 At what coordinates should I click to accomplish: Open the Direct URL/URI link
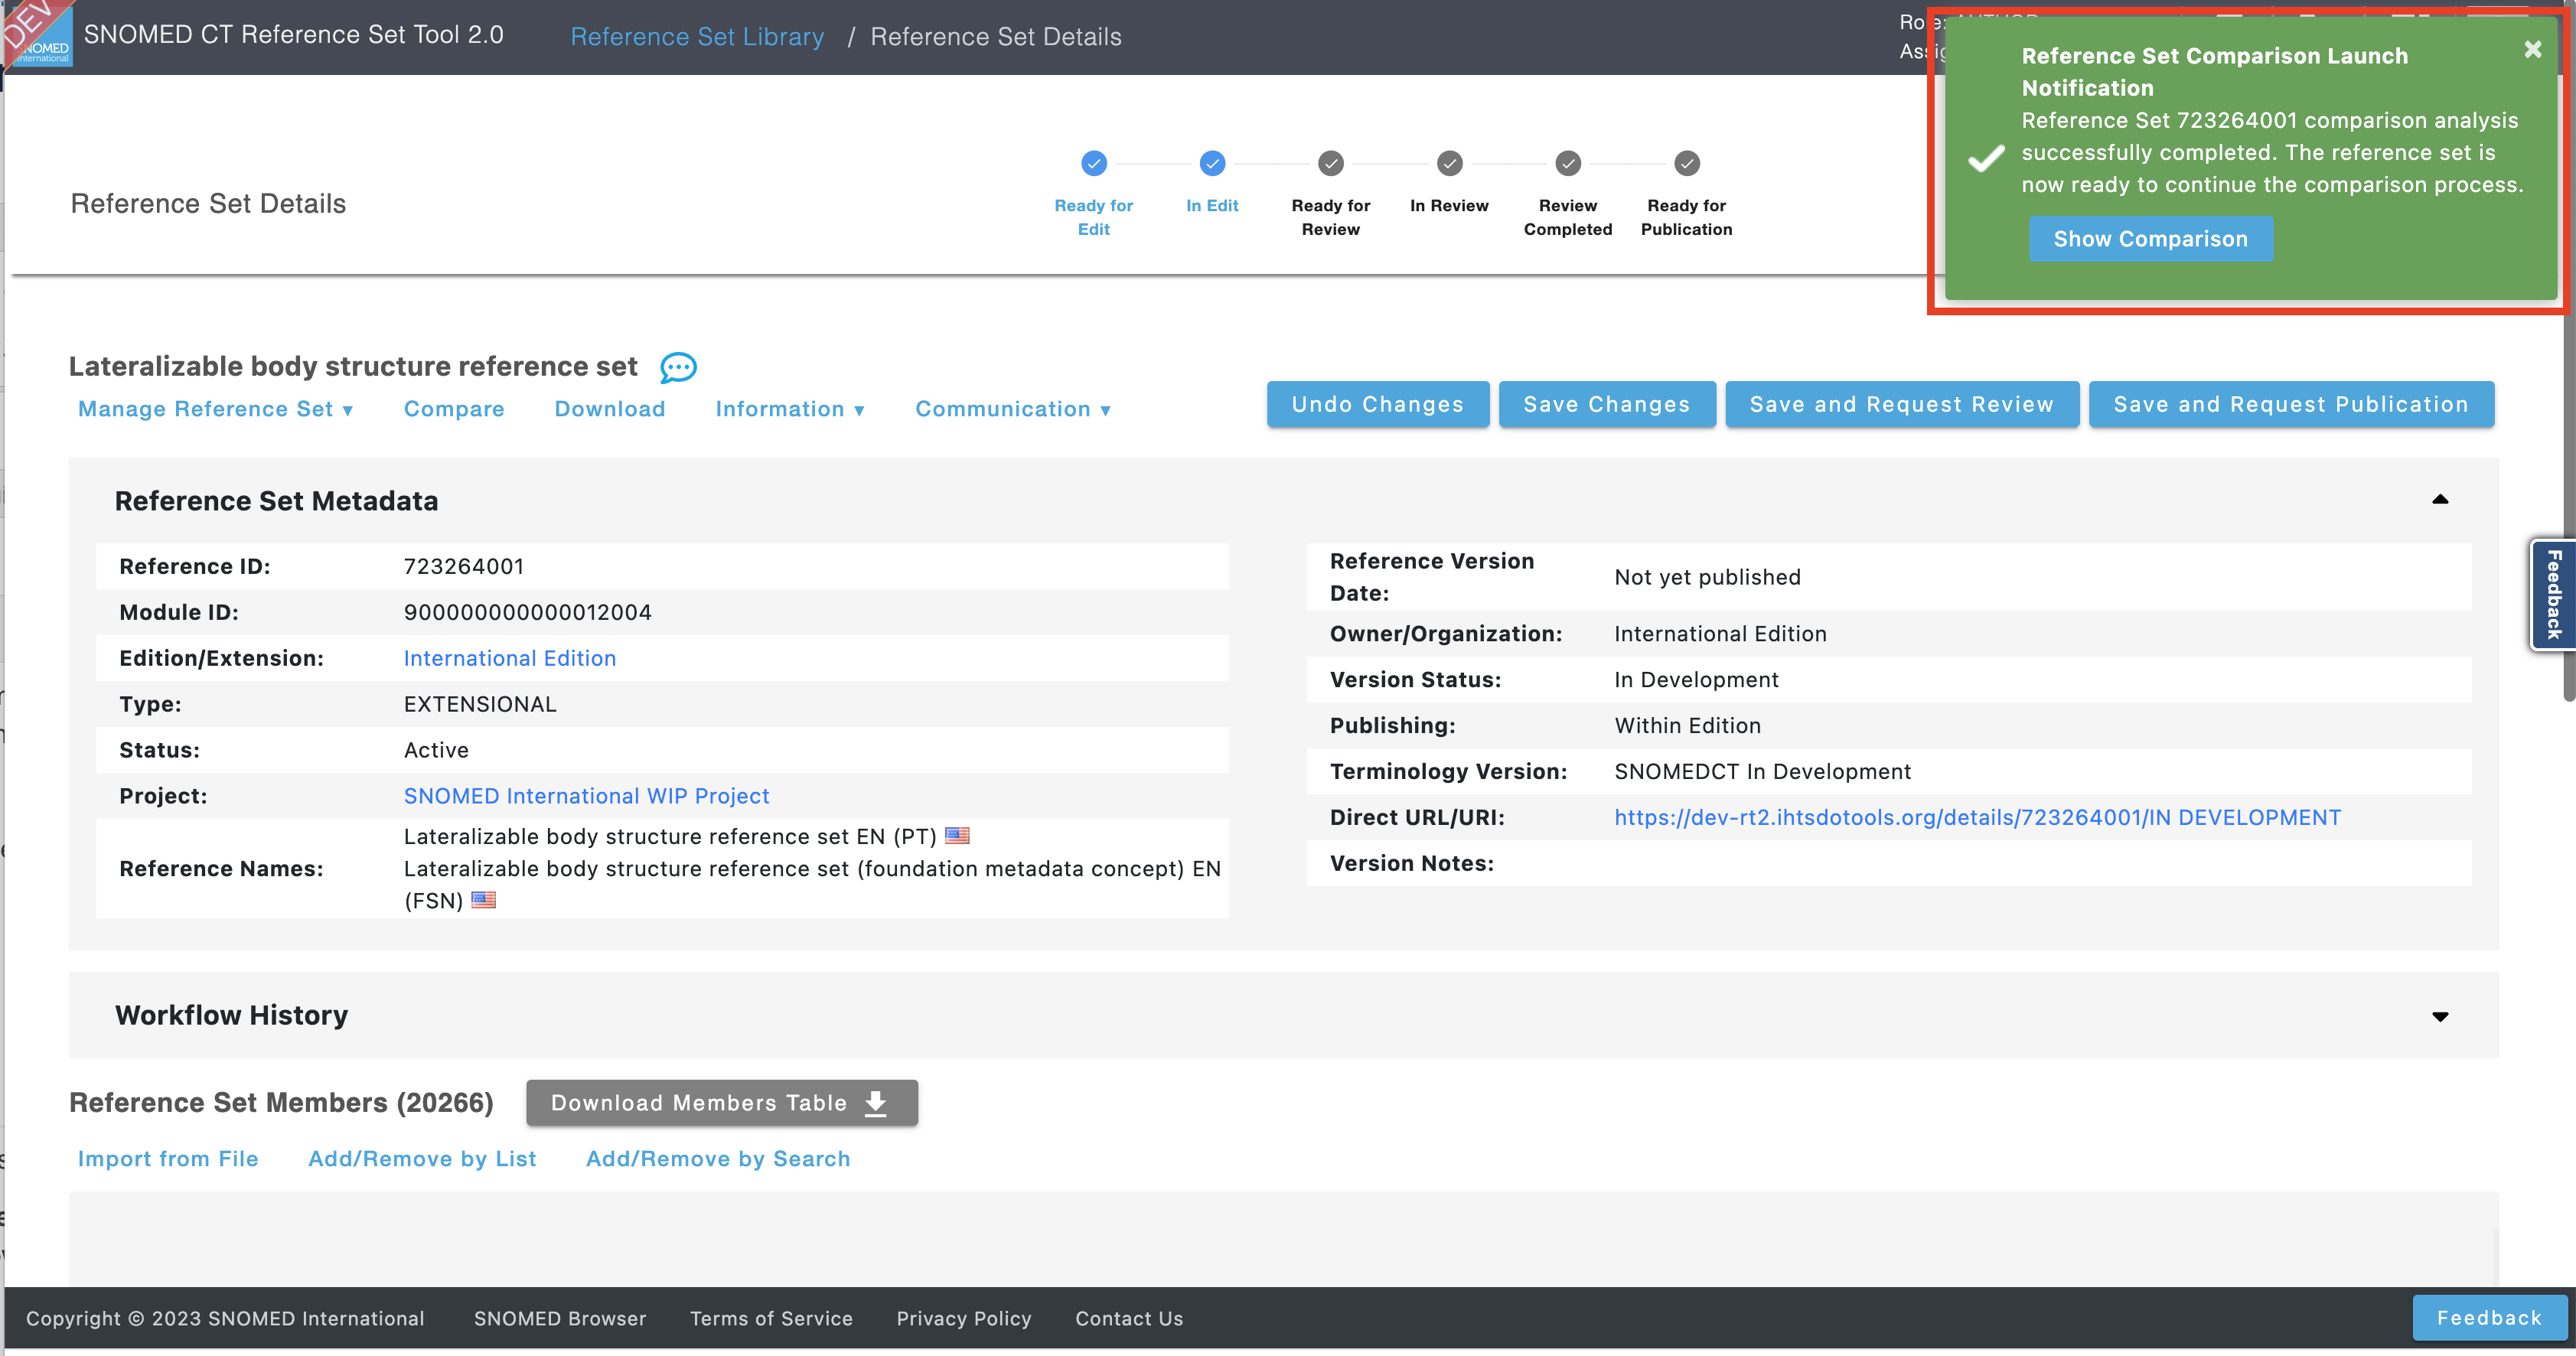[1977, 817]
